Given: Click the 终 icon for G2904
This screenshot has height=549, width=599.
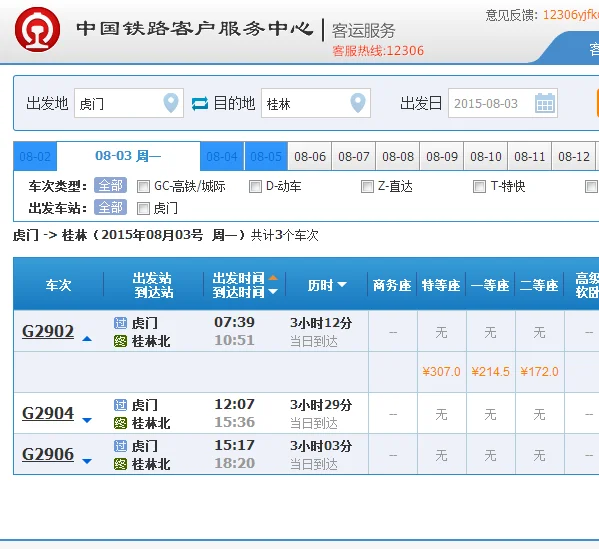Looking at the screenshot, I should [120, 423].
